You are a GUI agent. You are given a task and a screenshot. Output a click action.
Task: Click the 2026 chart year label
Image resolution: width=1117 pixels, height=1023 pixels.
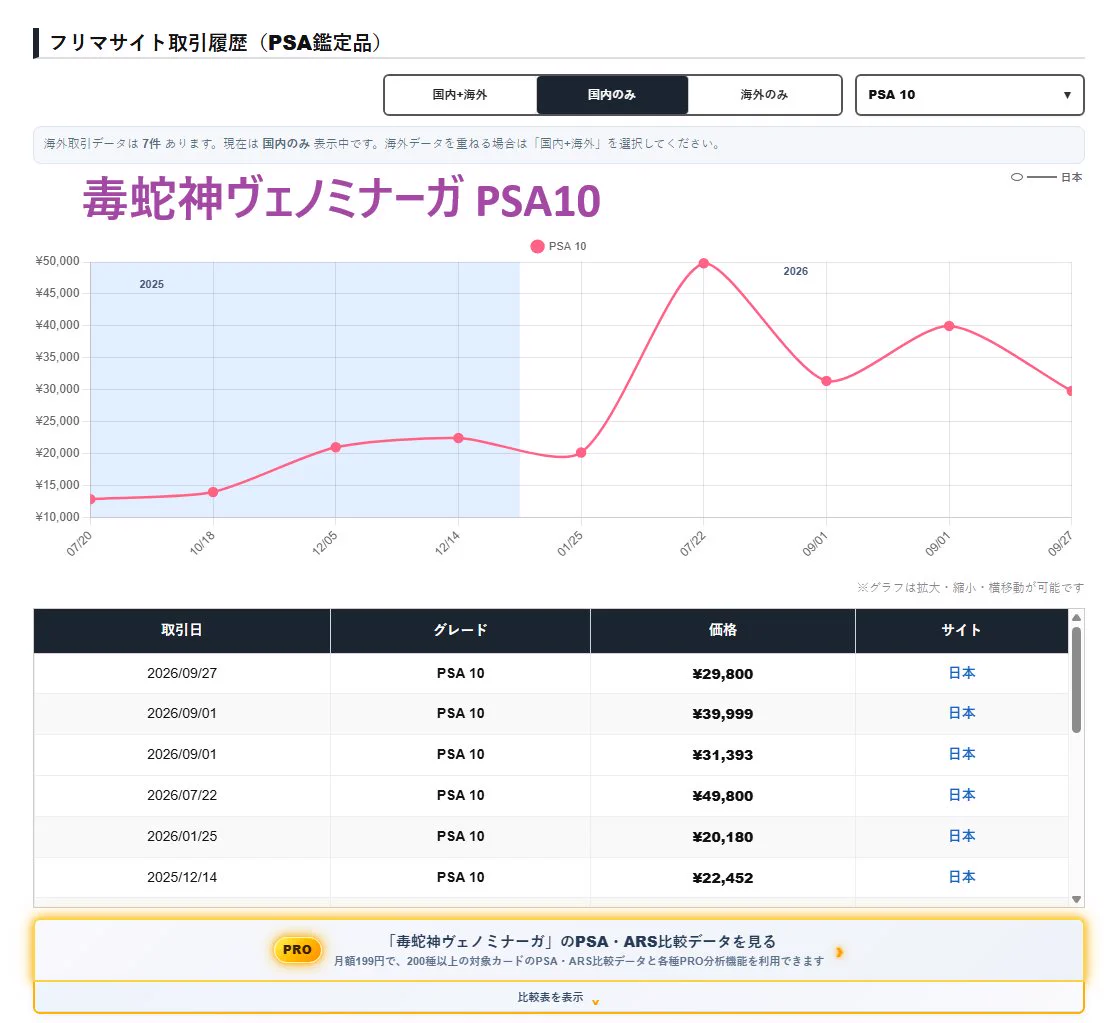(x=796, y=271)
